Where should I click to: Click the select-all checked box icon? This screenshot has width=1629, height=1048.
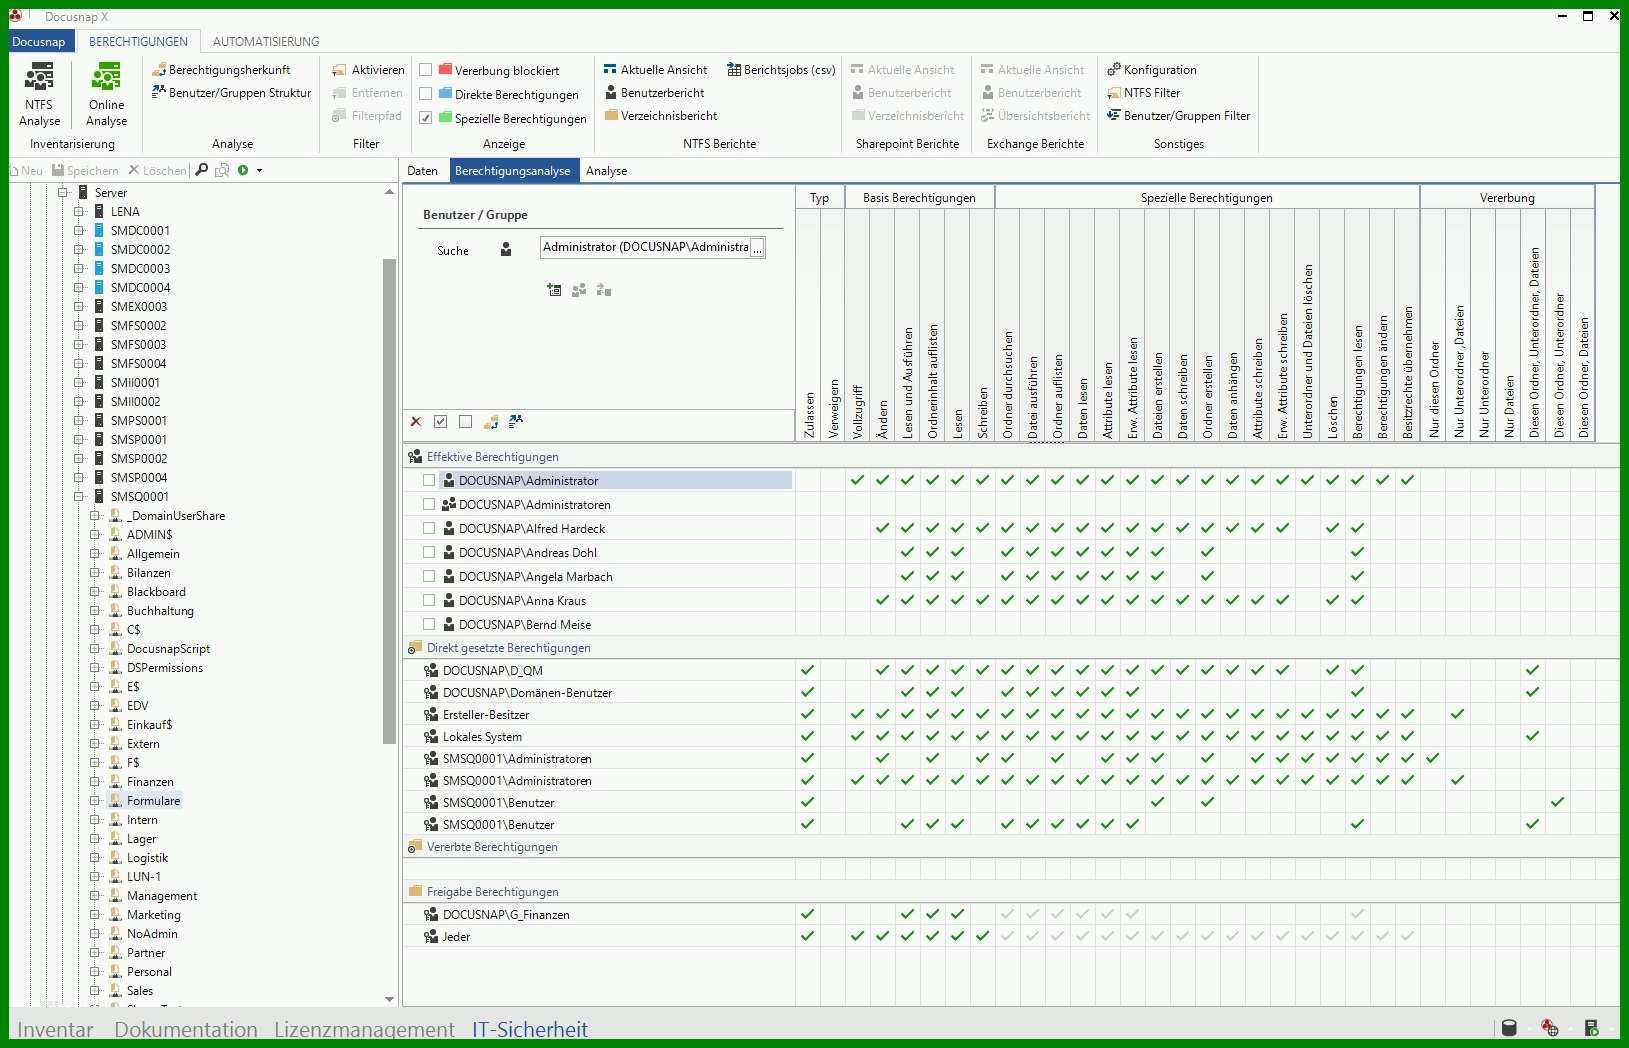coord(440,422)
